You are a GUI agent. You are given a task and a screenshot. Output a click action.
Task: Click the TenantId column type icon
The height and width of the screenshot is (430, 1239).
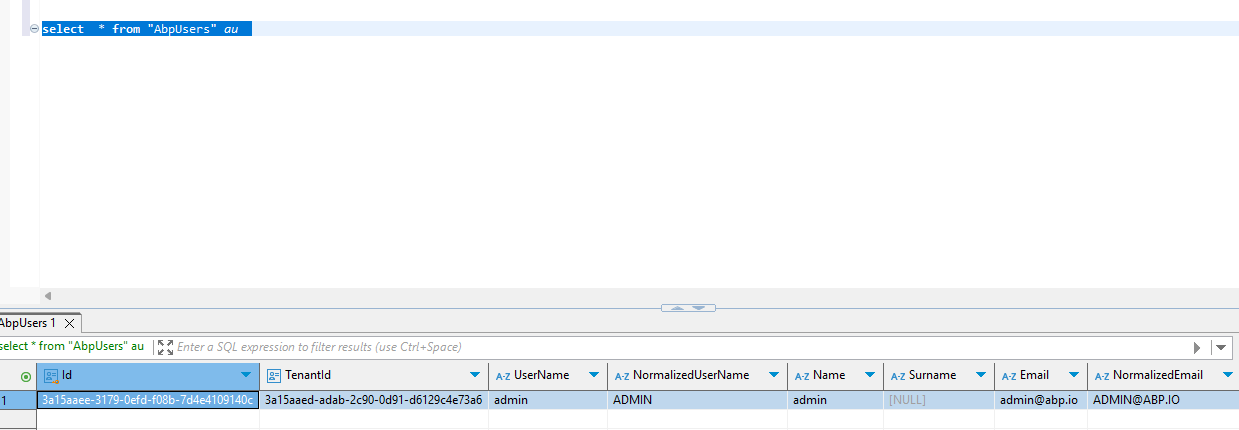274,376
